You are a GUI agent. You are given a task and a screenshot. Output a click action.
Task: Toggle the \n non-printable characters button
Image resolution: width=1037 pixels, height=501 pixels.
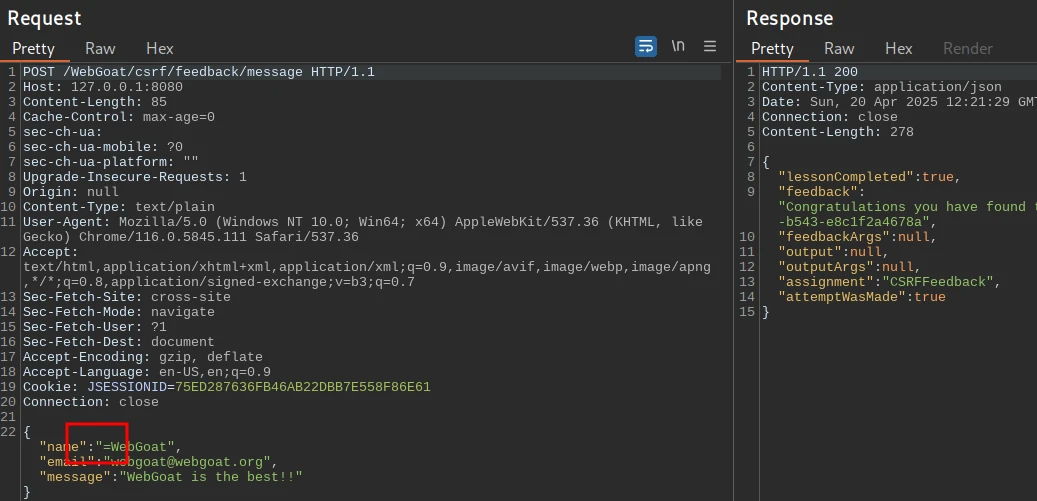pos(678,47)
